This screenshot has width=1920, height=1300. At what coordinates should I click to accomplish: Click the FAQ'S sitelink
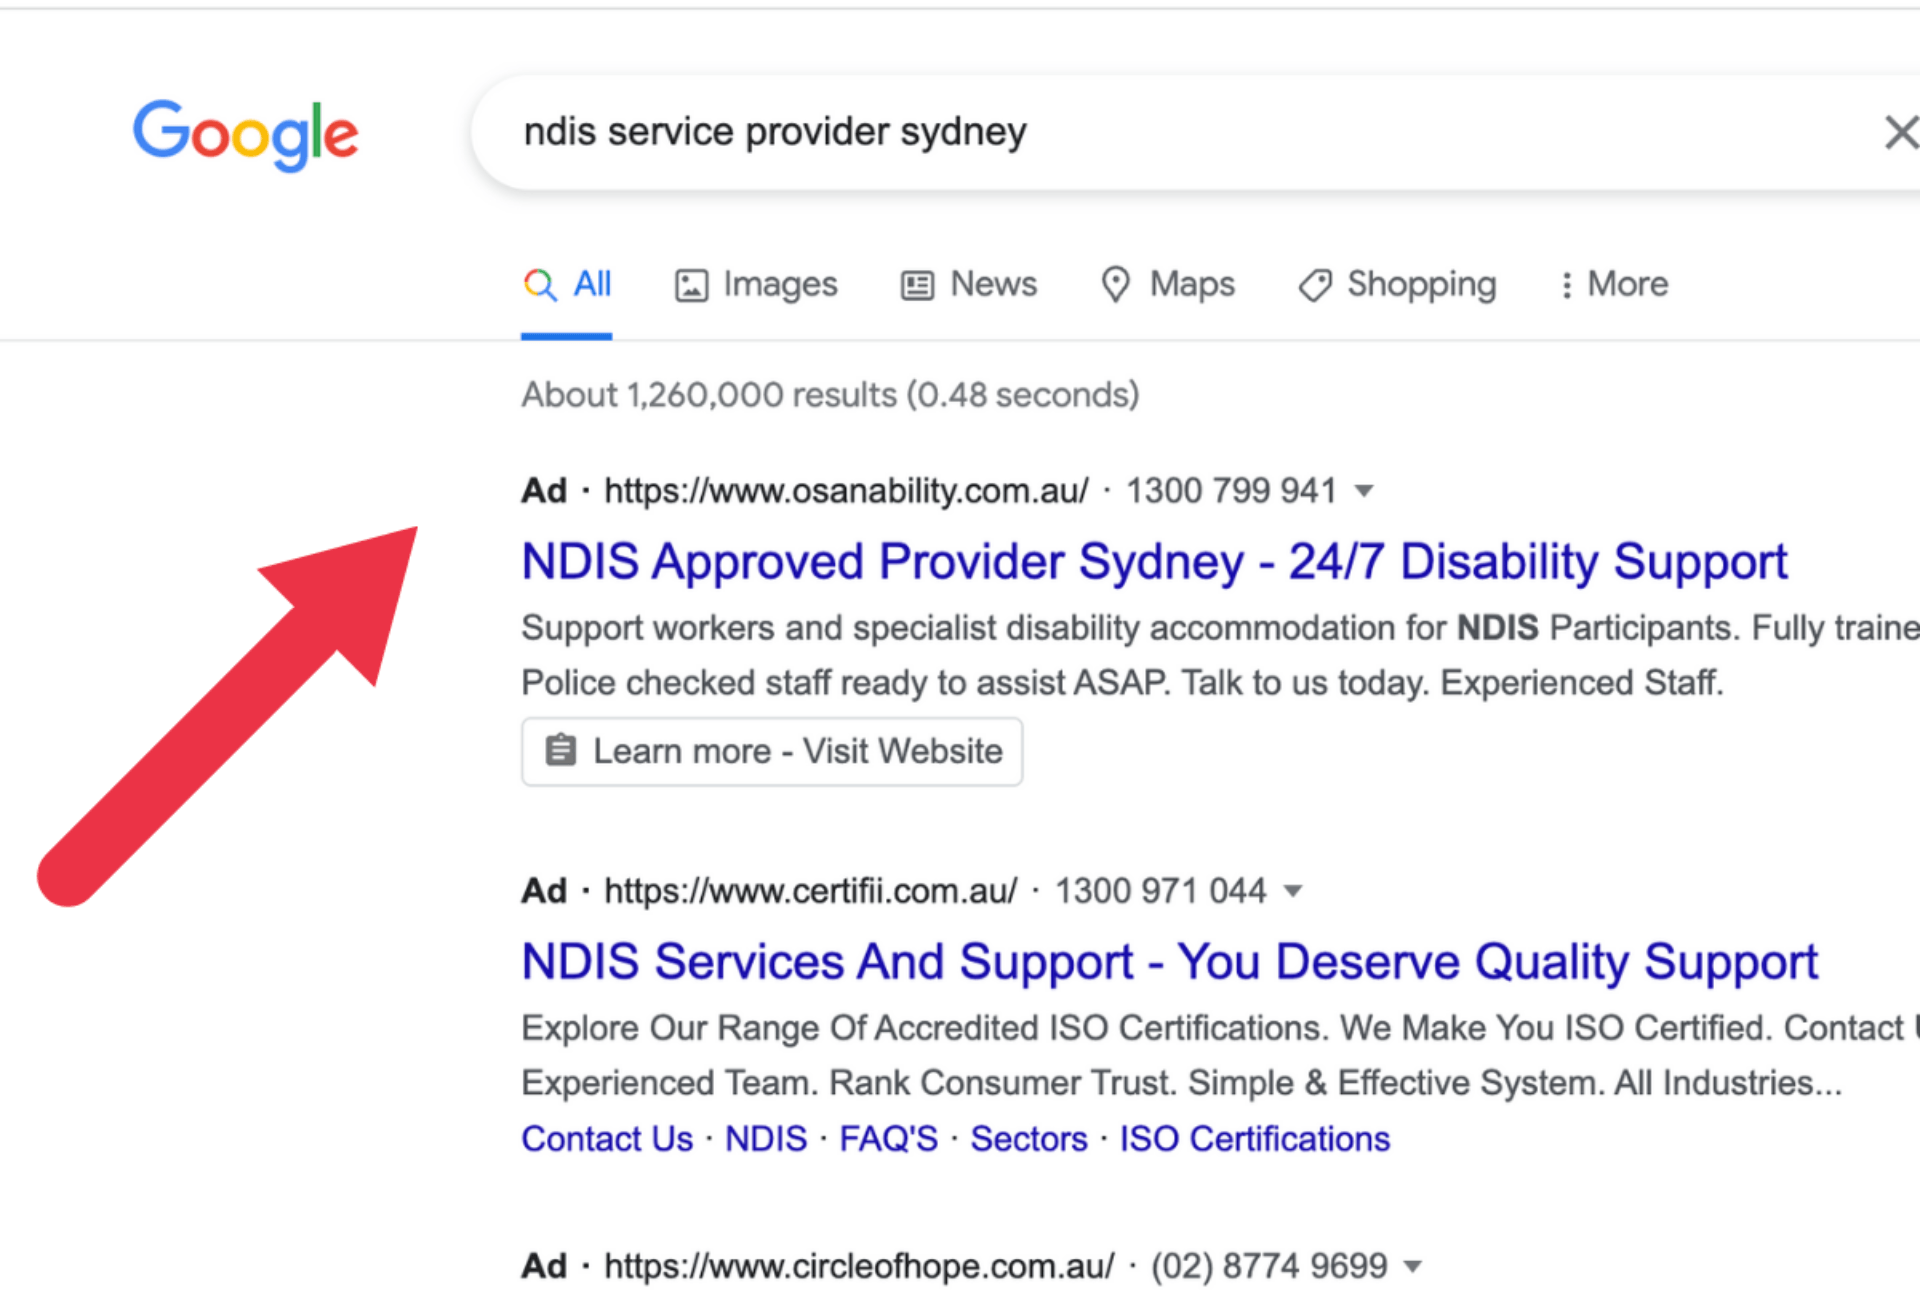coord(888,1139)
